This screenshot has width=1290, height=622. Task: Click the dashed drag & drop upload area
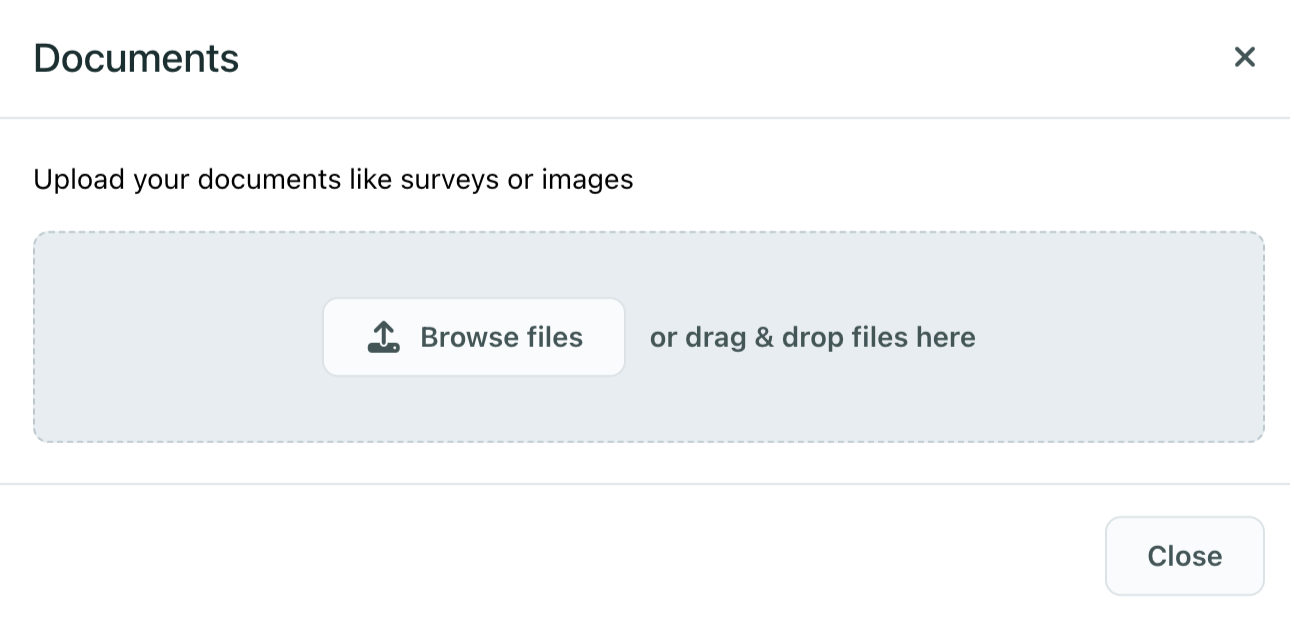(649, 337)
